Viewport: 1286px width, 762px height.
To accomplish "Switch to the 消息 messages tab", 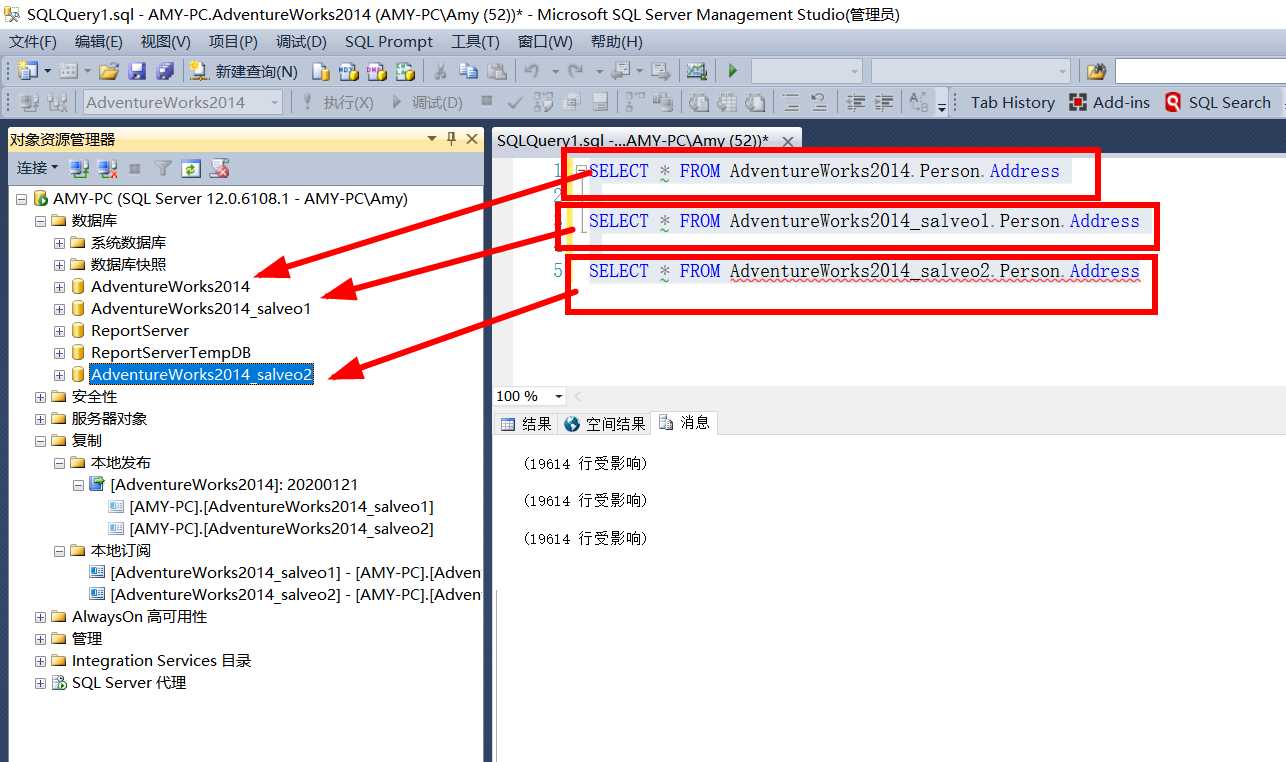I will click(x=684, y=423).
